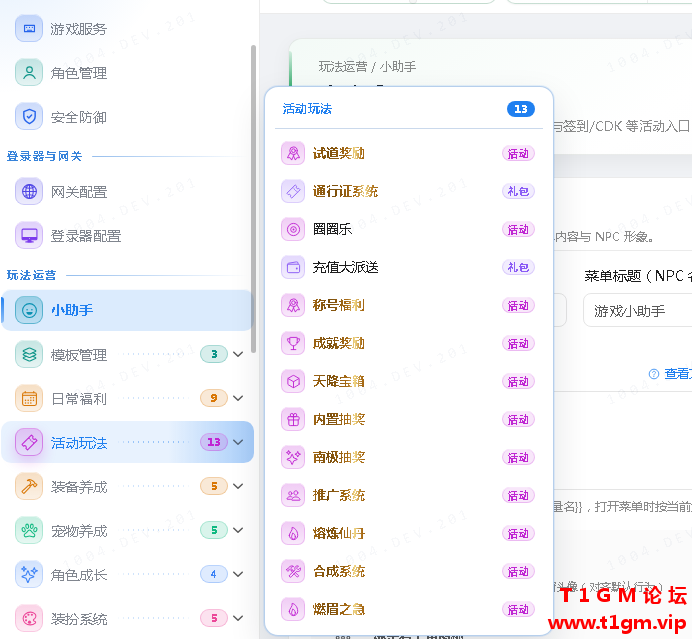Click the 宠物养成 paw icon
This screenshot has width=692, height=639.
pyautogui.click(x=29, y=530)
